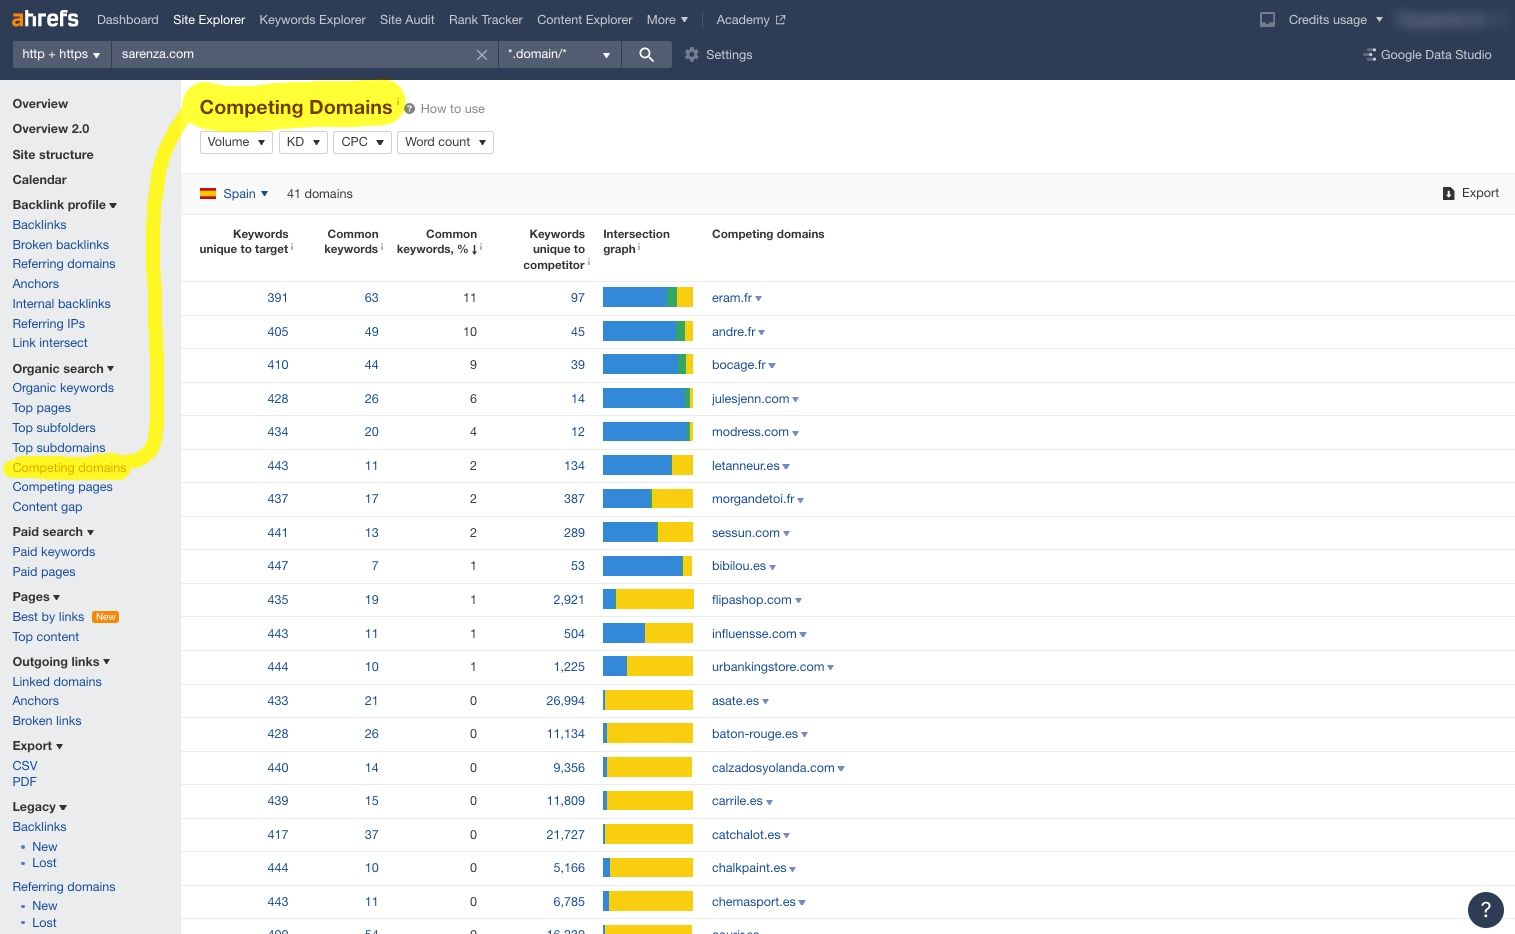Open the Overview 2.0 sidebar item

(51, 129)
